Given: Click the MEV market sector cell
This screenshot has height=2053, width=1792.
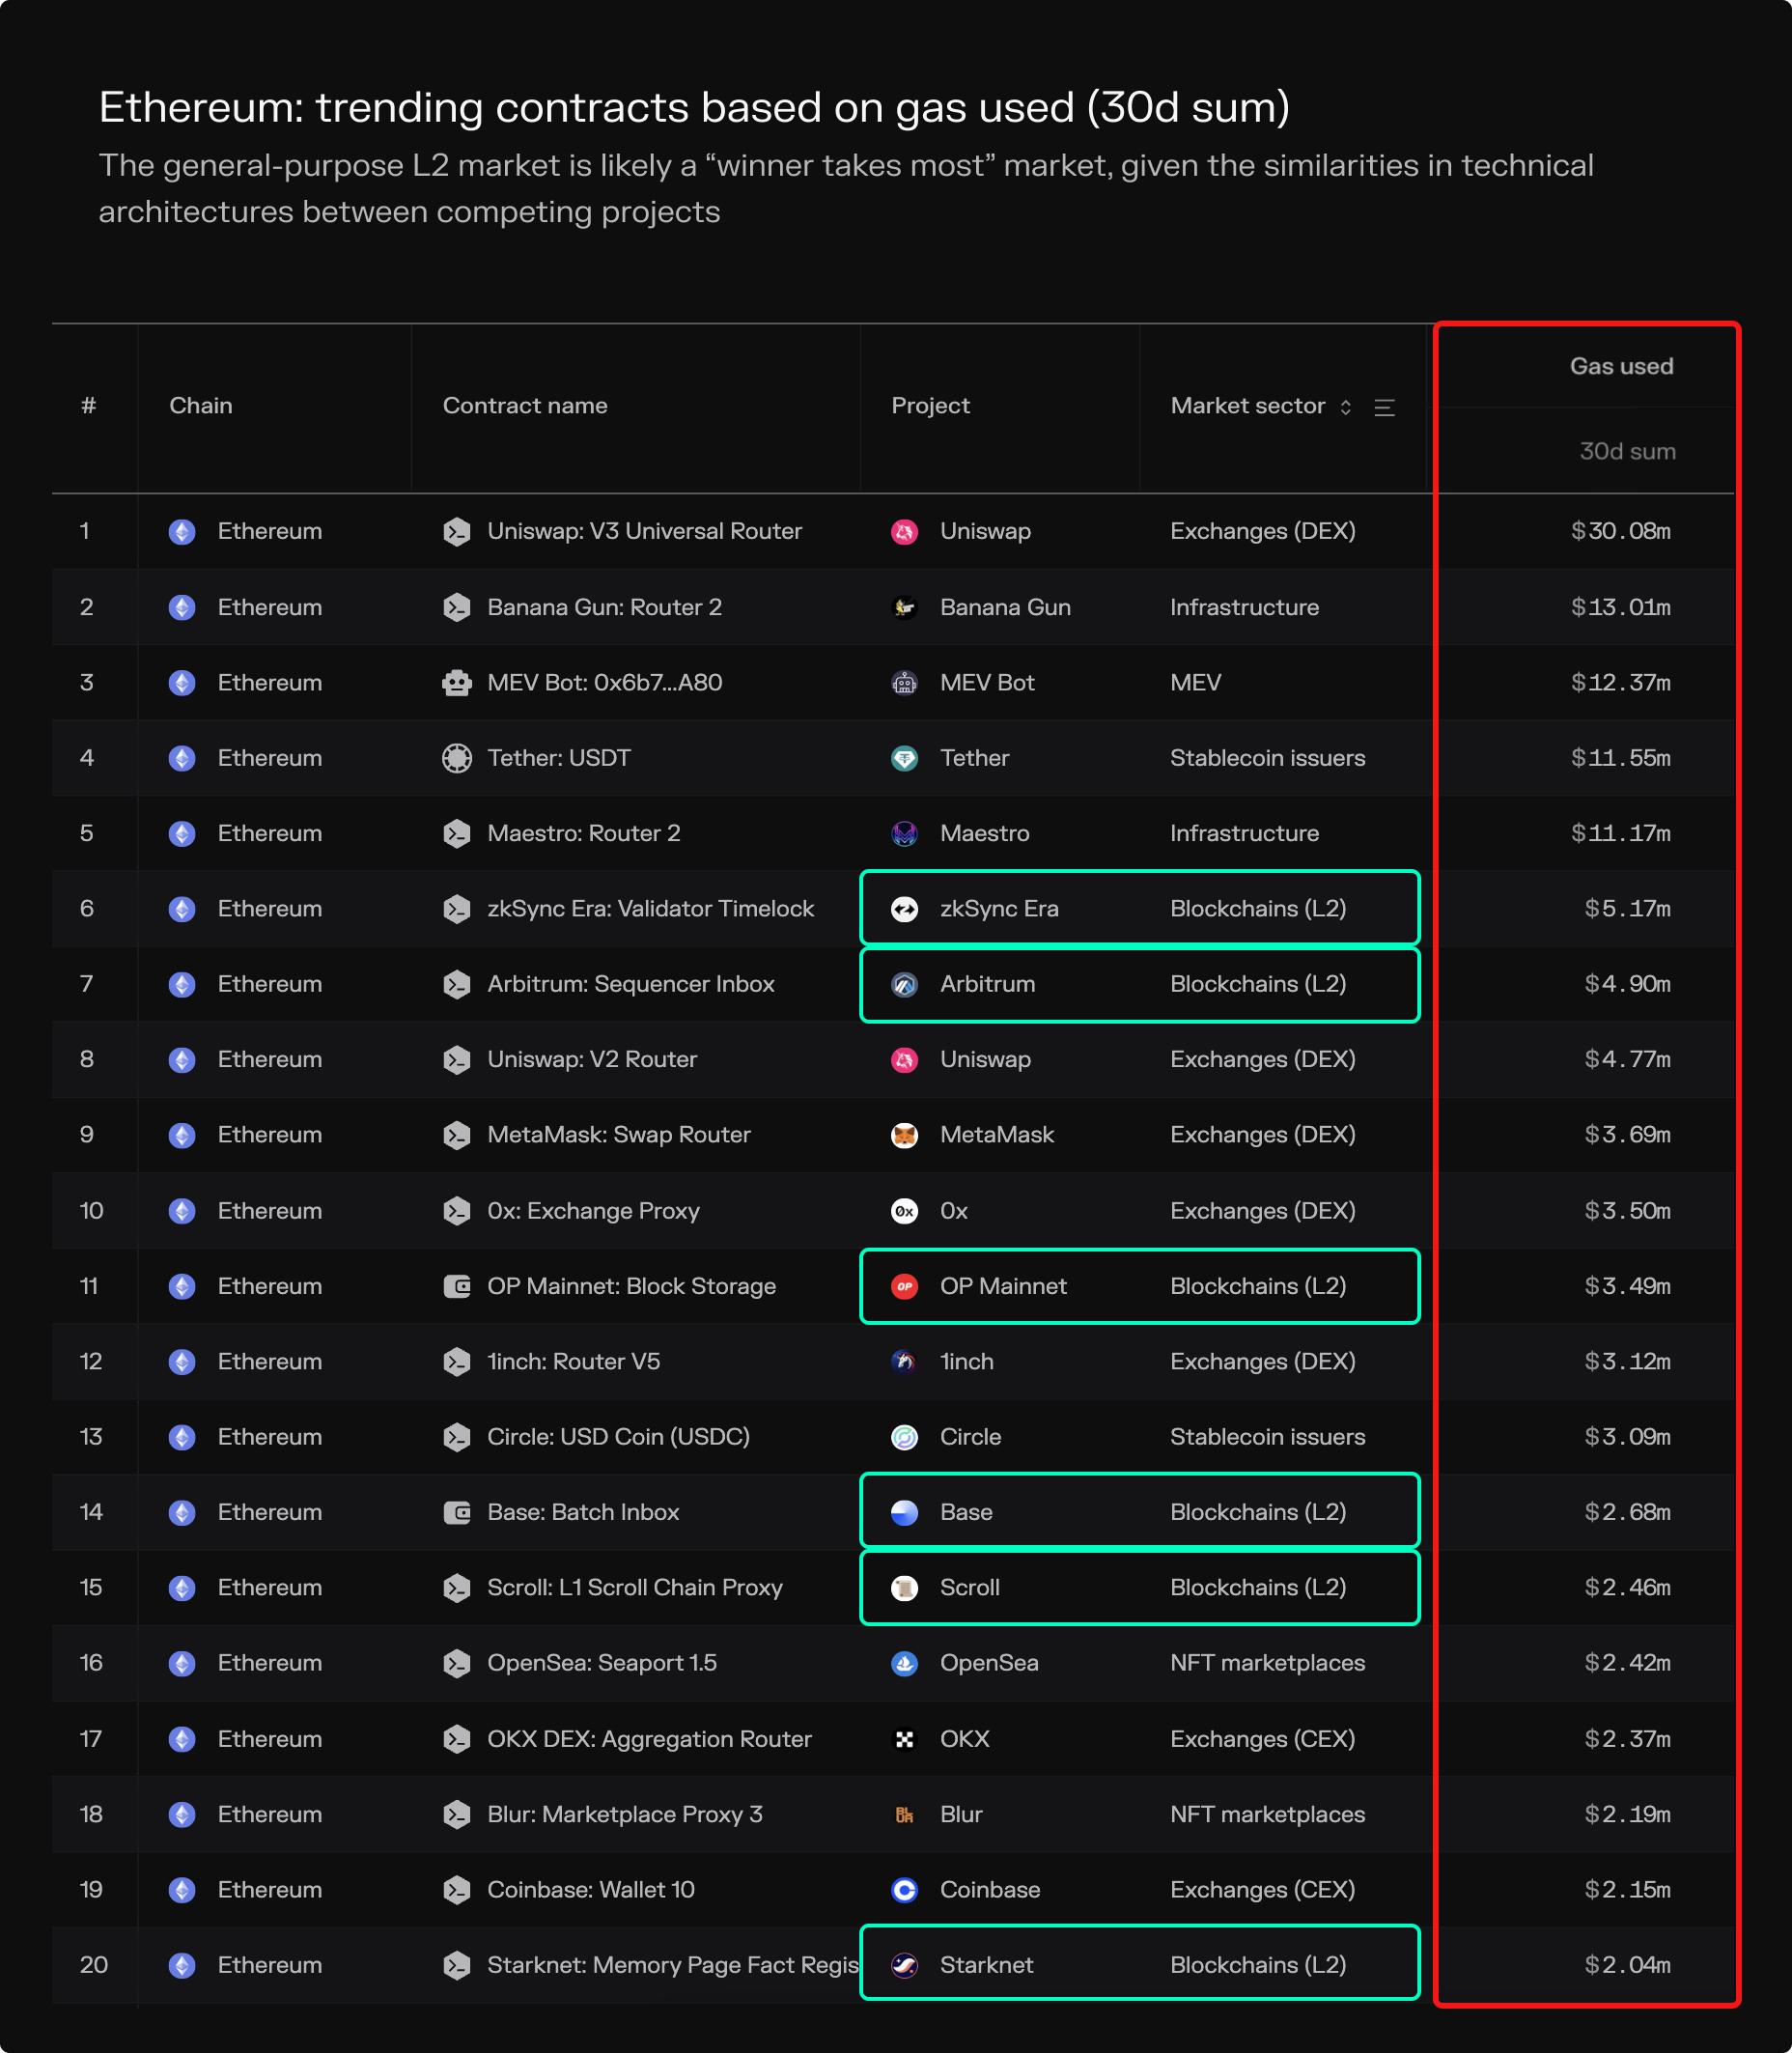Looking at the screenshot, I should pos(1195,683).
